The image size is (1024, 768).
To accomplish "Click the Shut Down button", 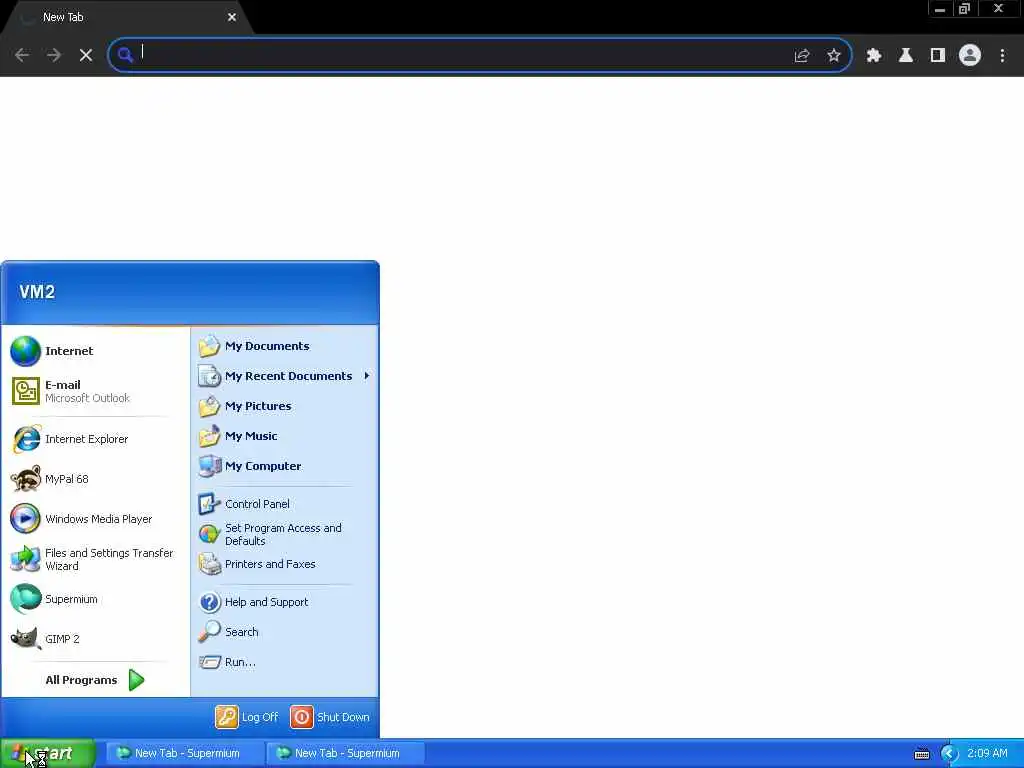I will click(x=330, y=717).
